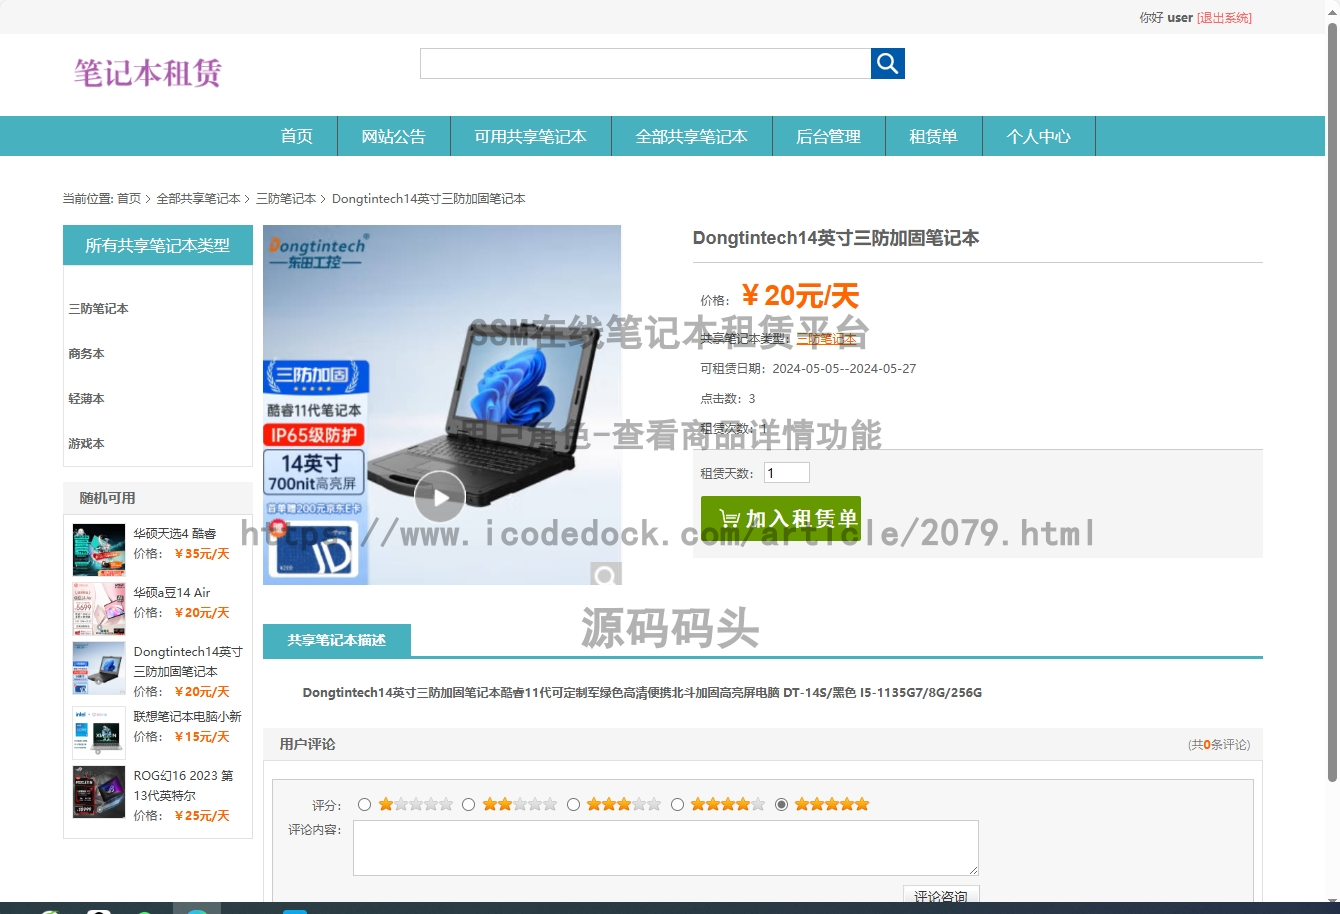The height and width of the screenshot is (914, 1340).
Task: Open 华硕a豆14 Air thumbnail
Action: 99,609
